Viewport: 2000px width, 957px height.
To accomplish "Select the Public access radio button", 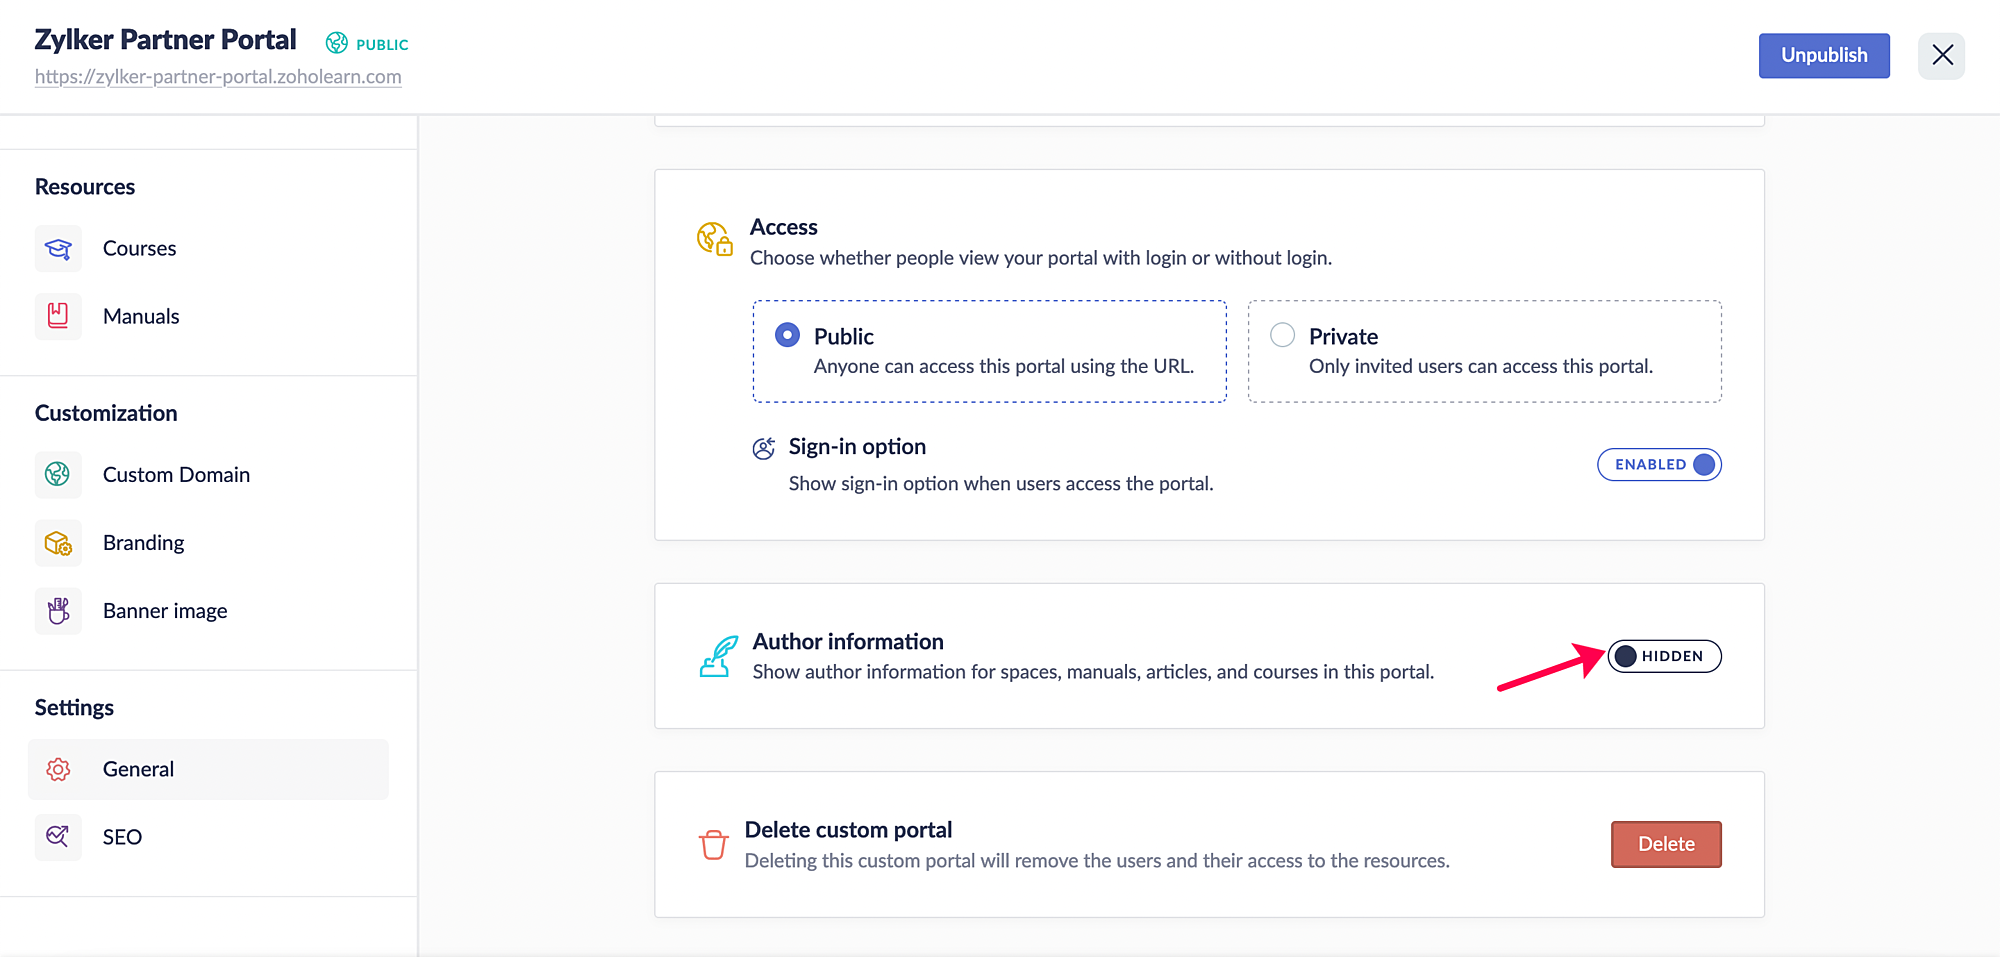I will [787, 335].
